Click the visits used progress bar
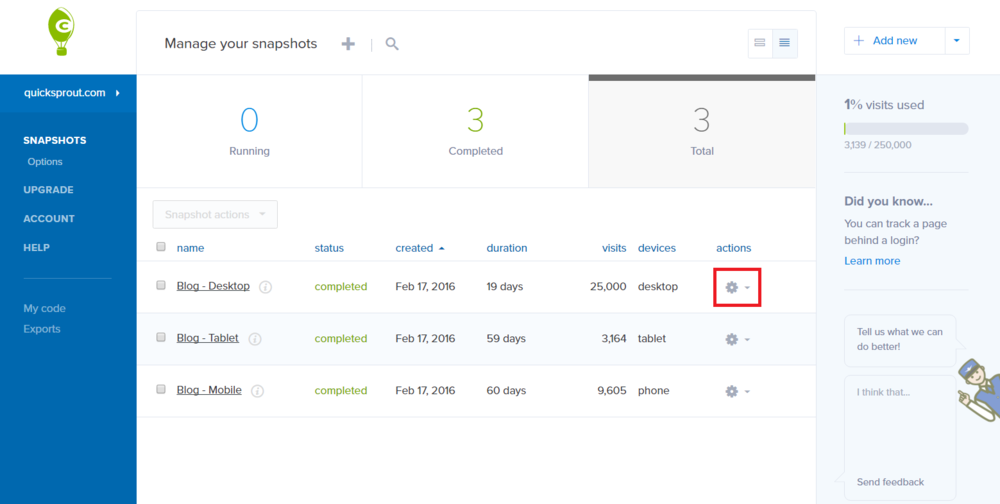 906,129
